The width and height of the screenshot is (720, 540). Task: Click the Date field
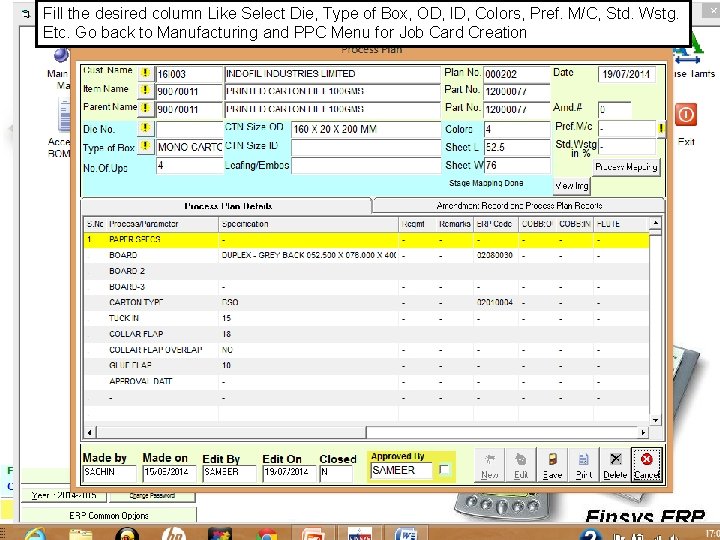click(626, 74)
